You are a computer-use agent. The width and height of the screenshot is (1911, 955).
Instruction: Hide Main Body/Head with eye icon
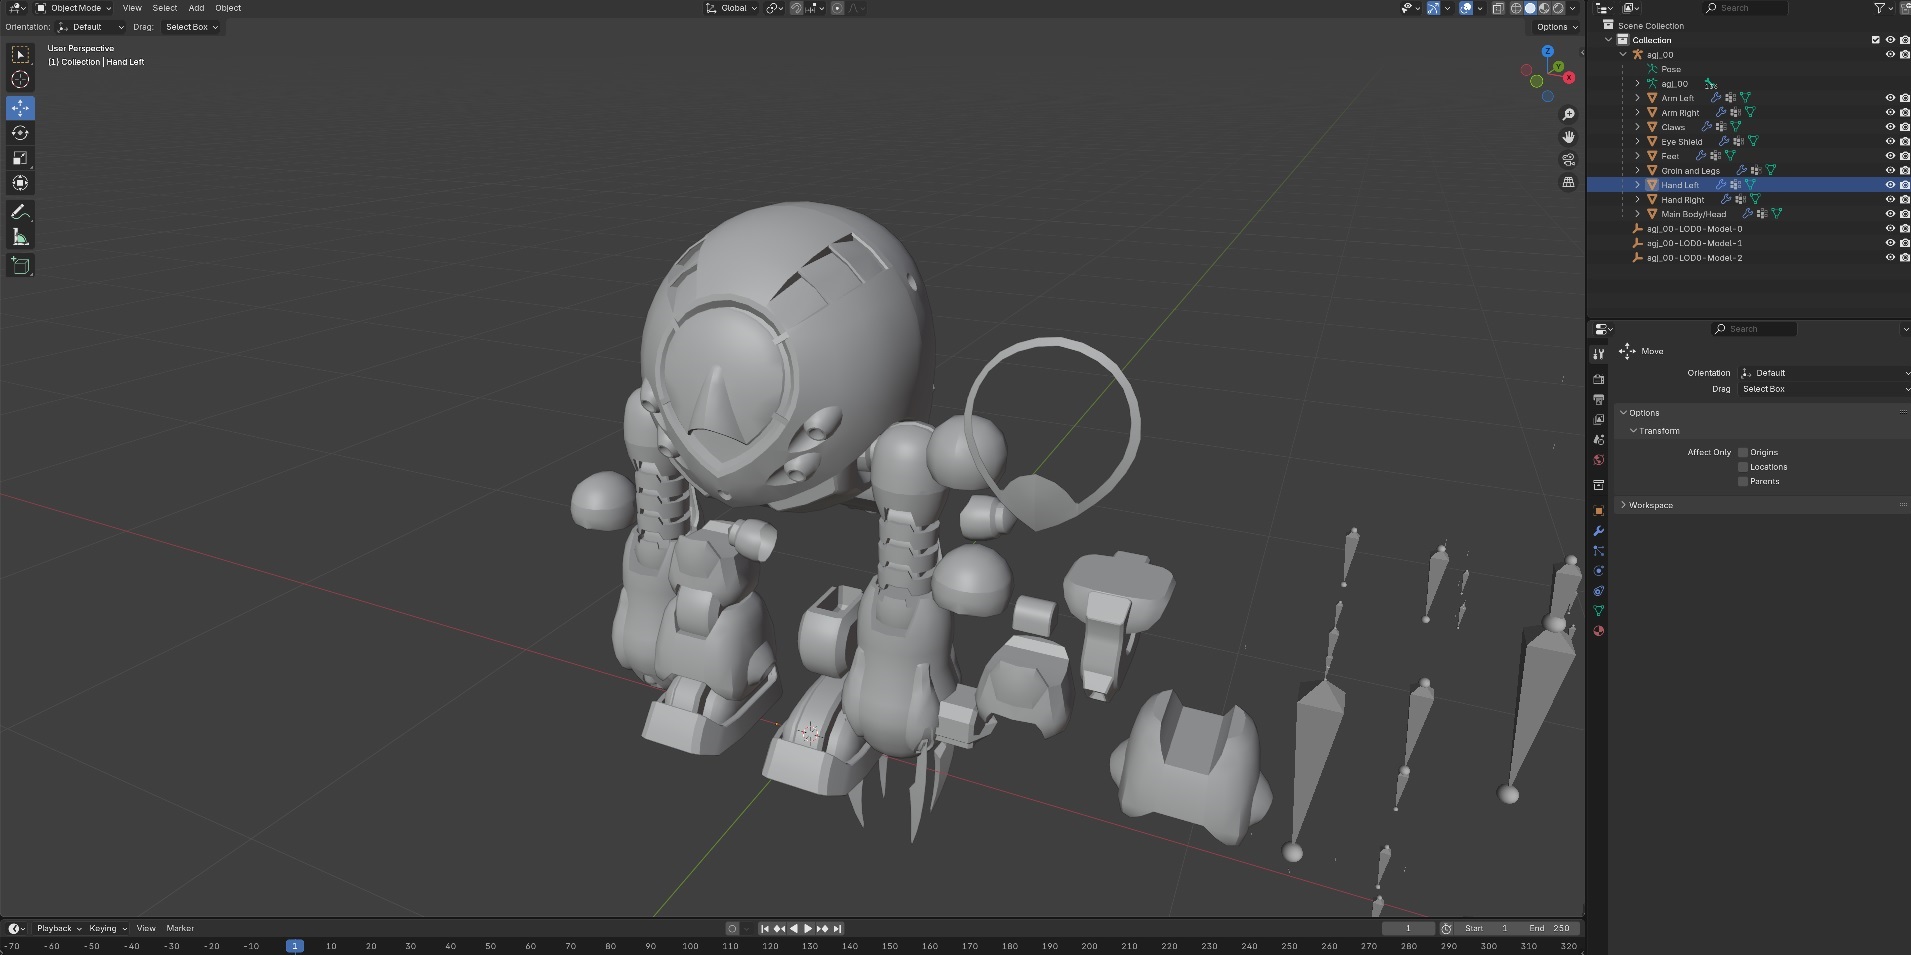click(1890, 214)
